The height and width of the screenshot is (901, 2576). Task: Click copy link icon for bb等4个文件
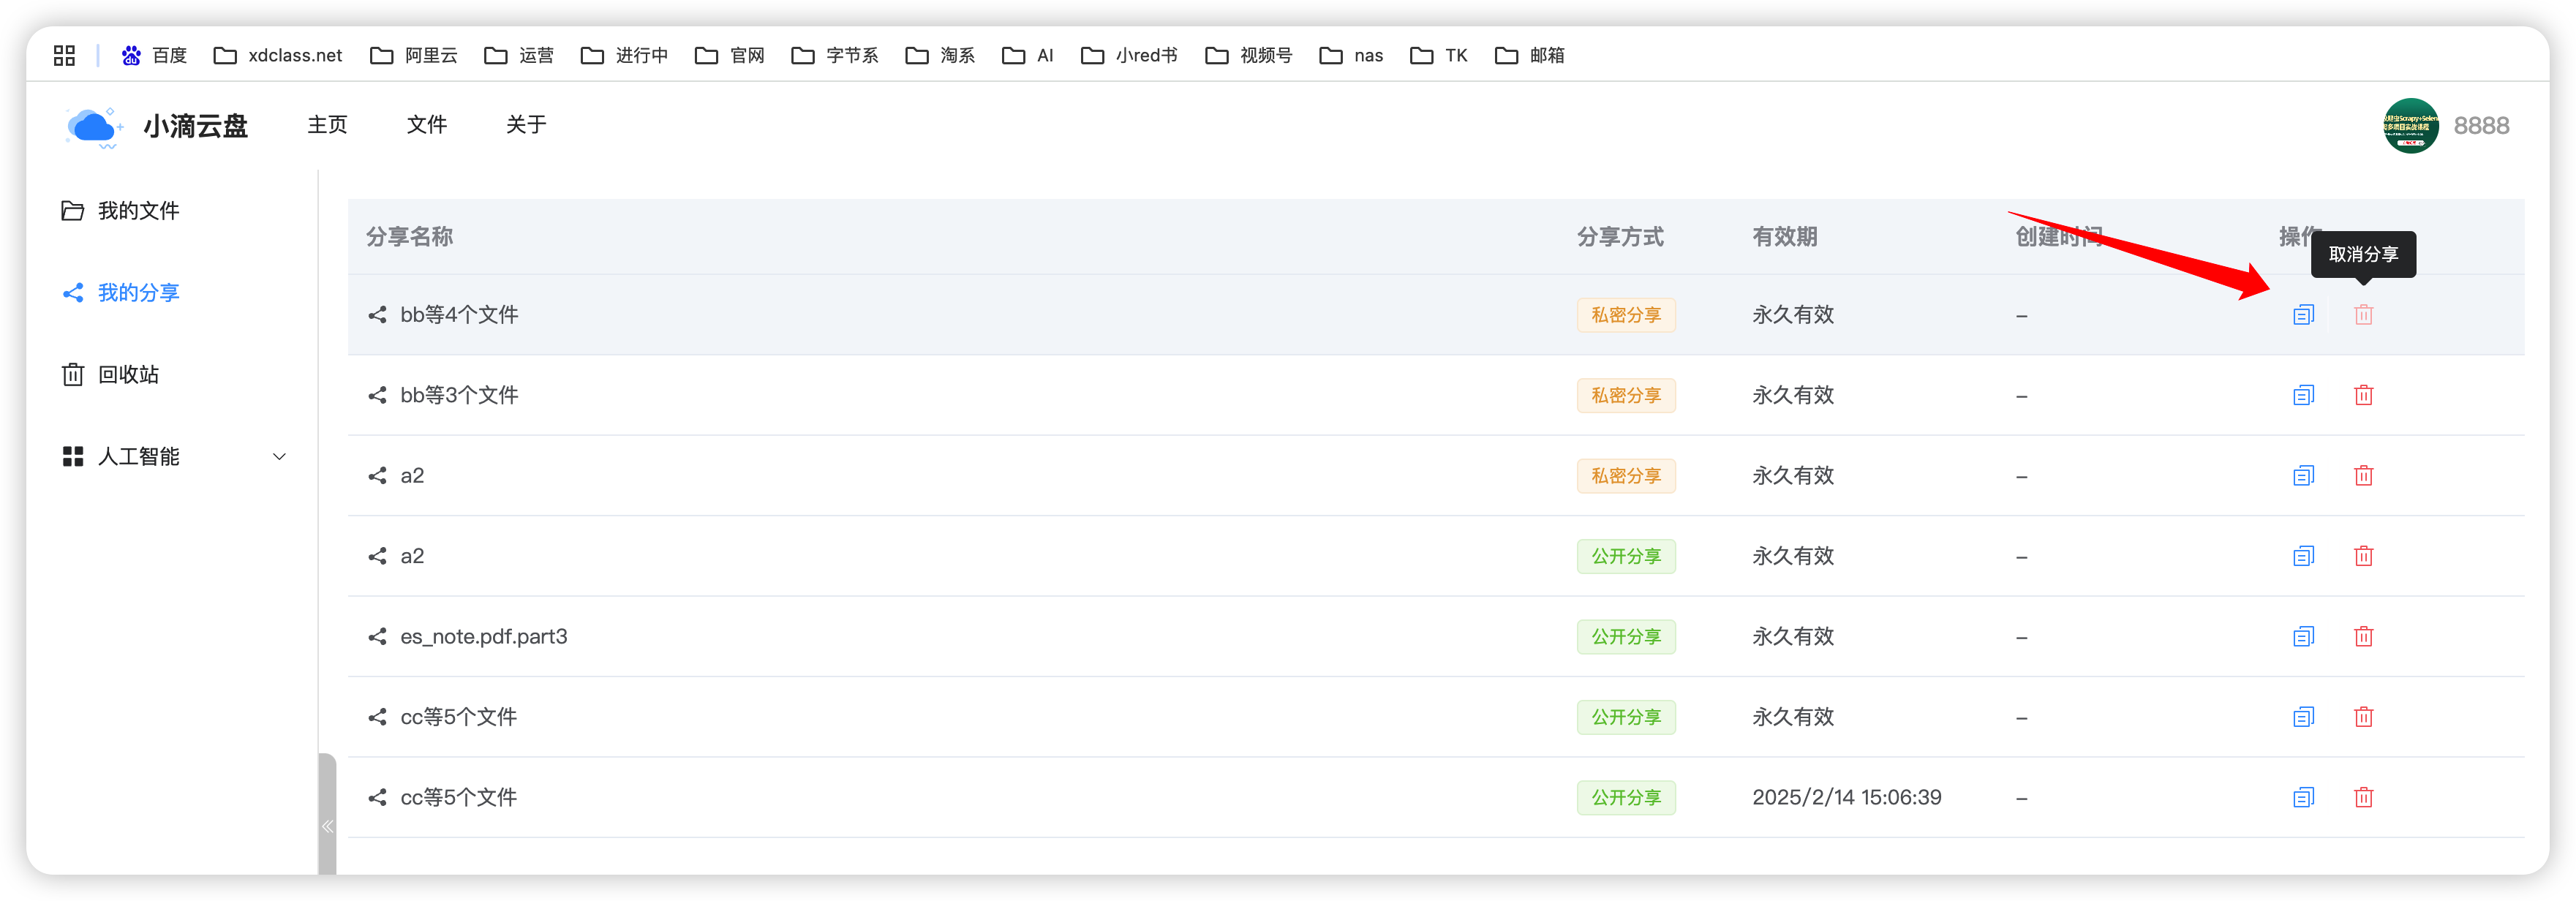pyautogui.click(x=2303, y=315)
